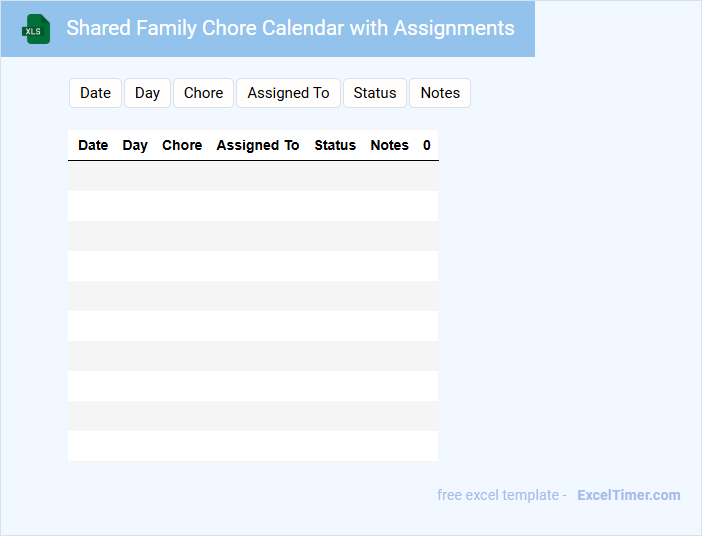Open the ExcelTimer.com link
This screenshot has height=536, width=702.
point(628,495)
